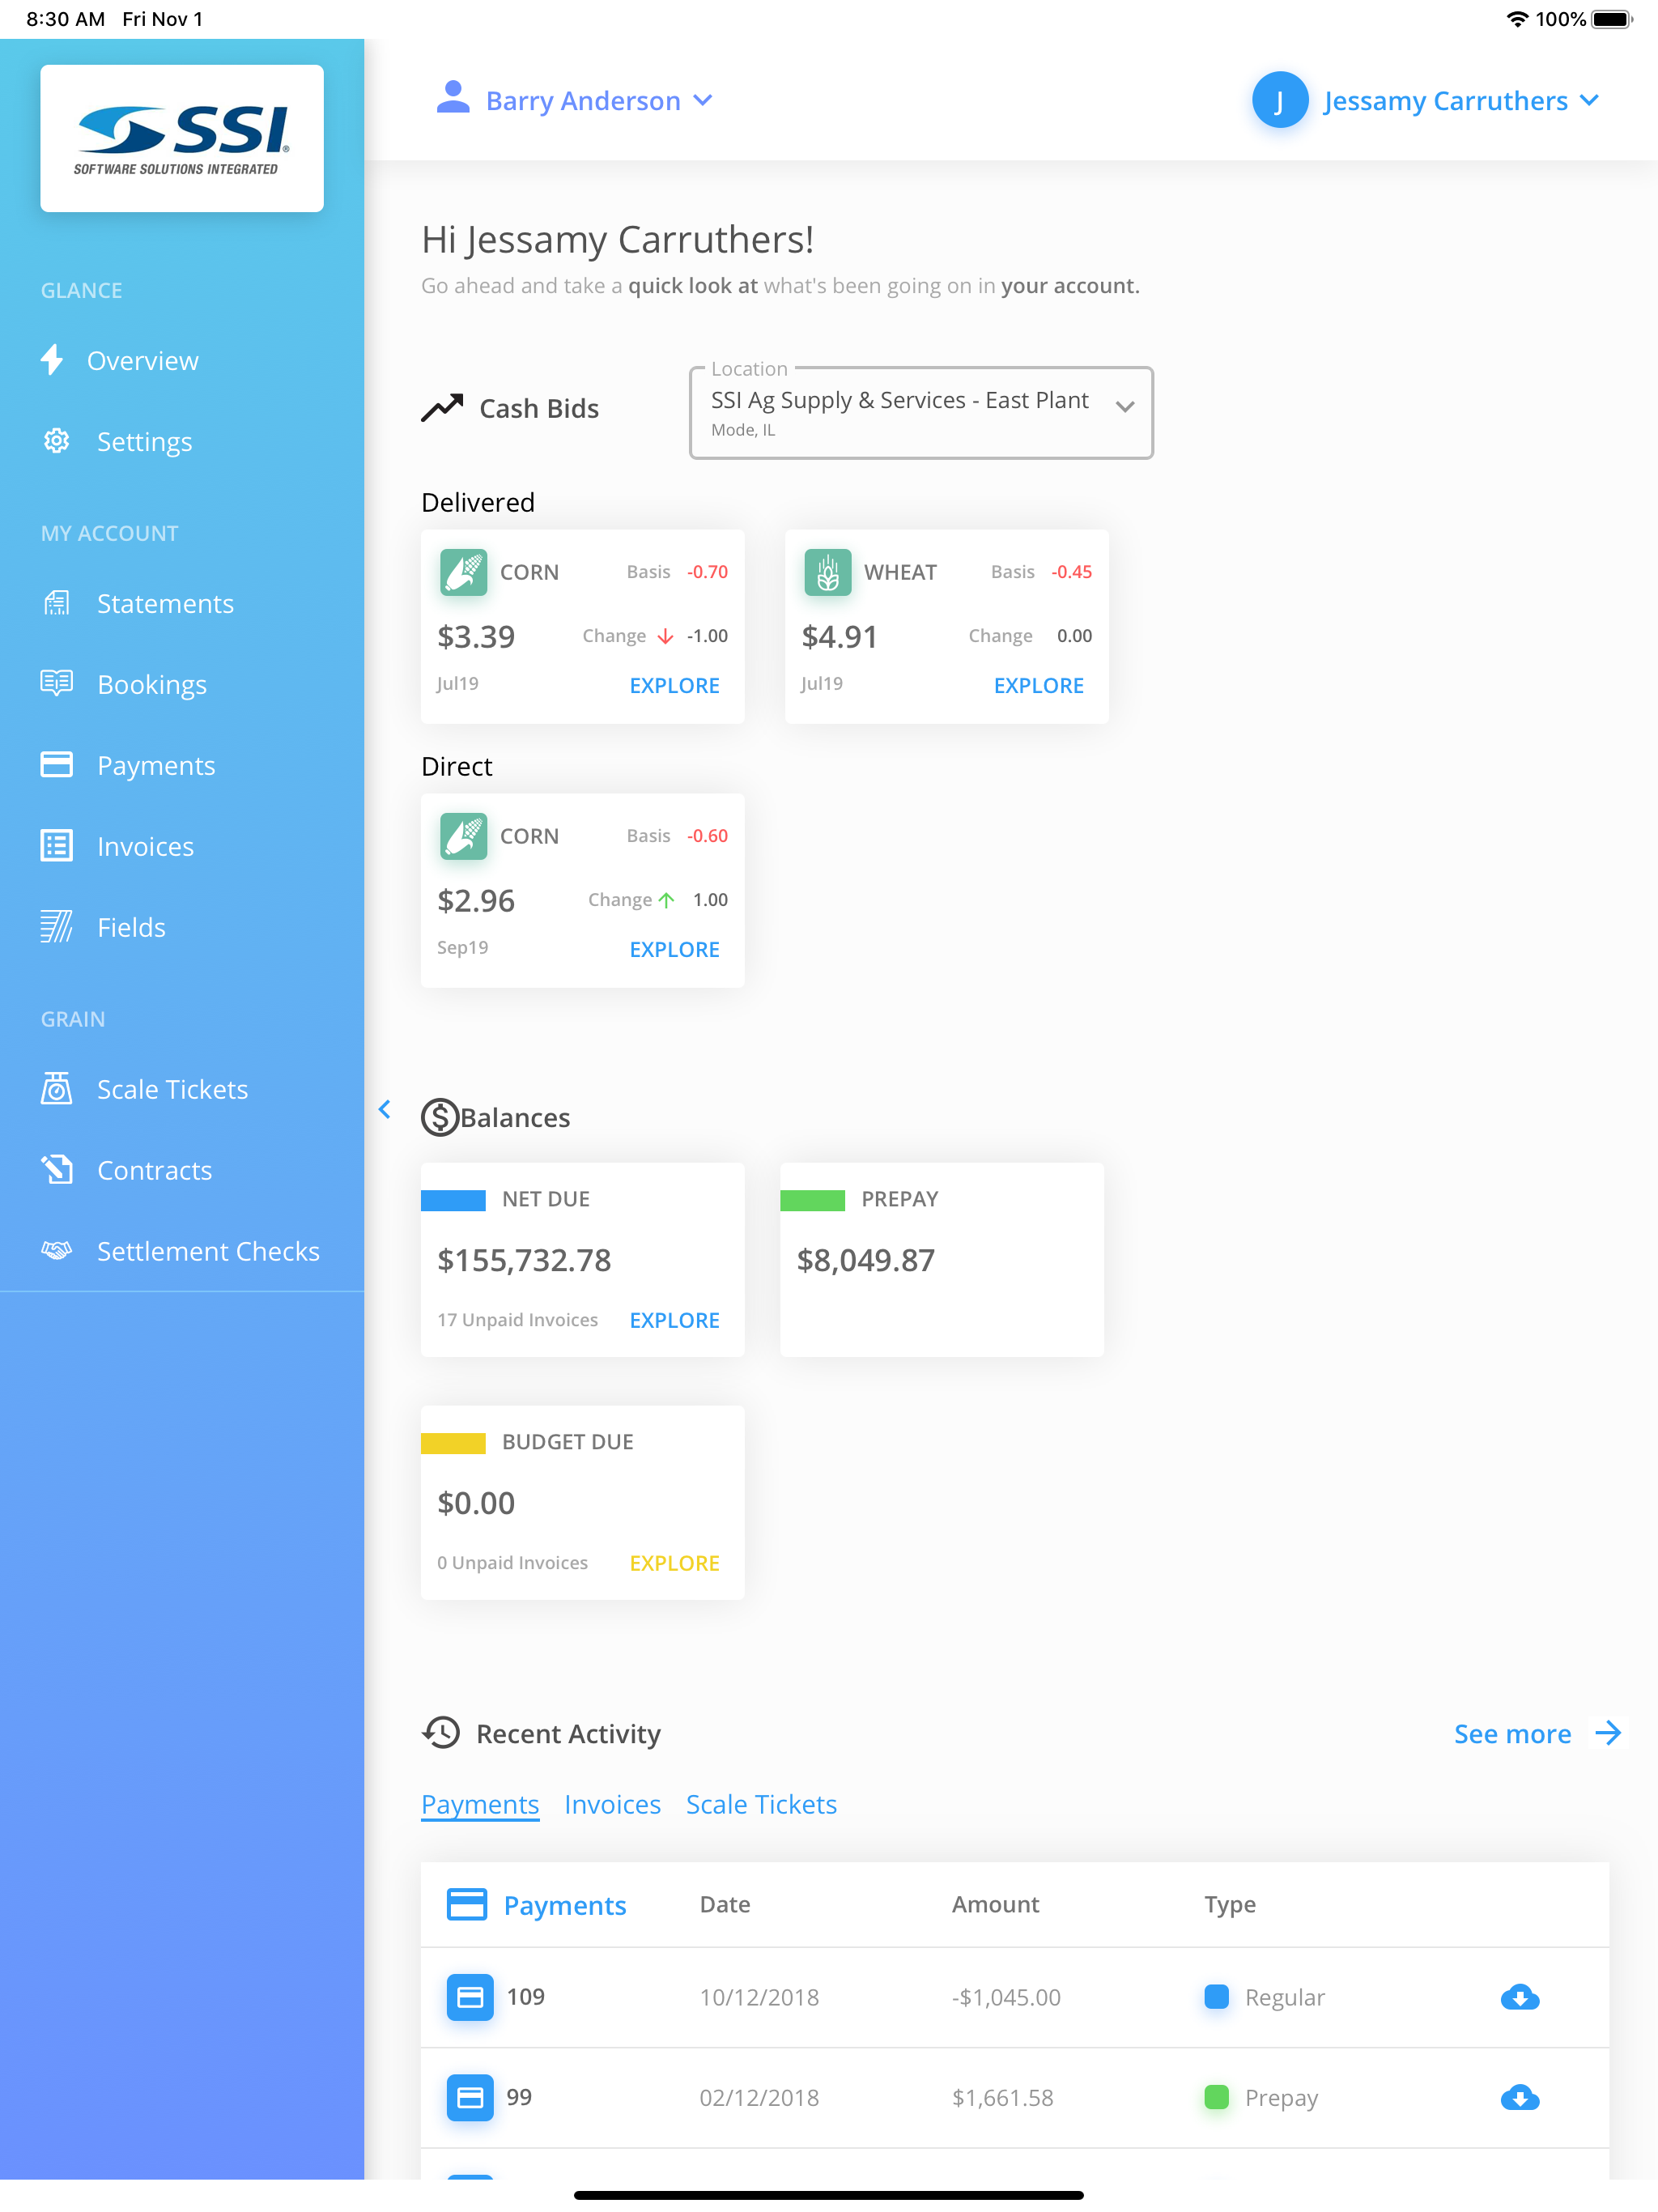1658x2212 pixels.
Task: Switch to the Scale Tickets activity tab
Action: 762,1805
